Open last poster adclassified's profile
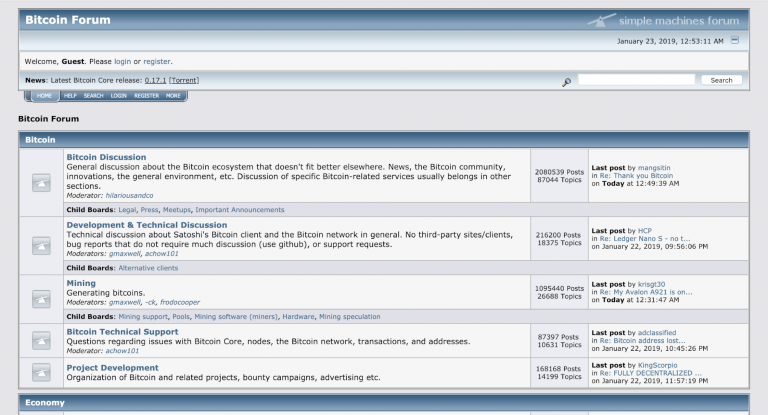The image size is (768, 415). [x=657, y=333]
